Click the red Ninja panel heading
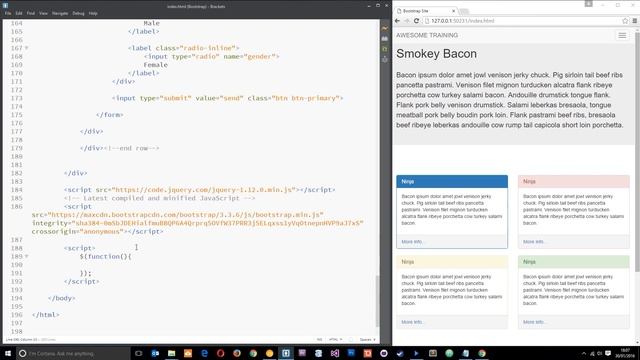The image size is (640, 360). 573,182
